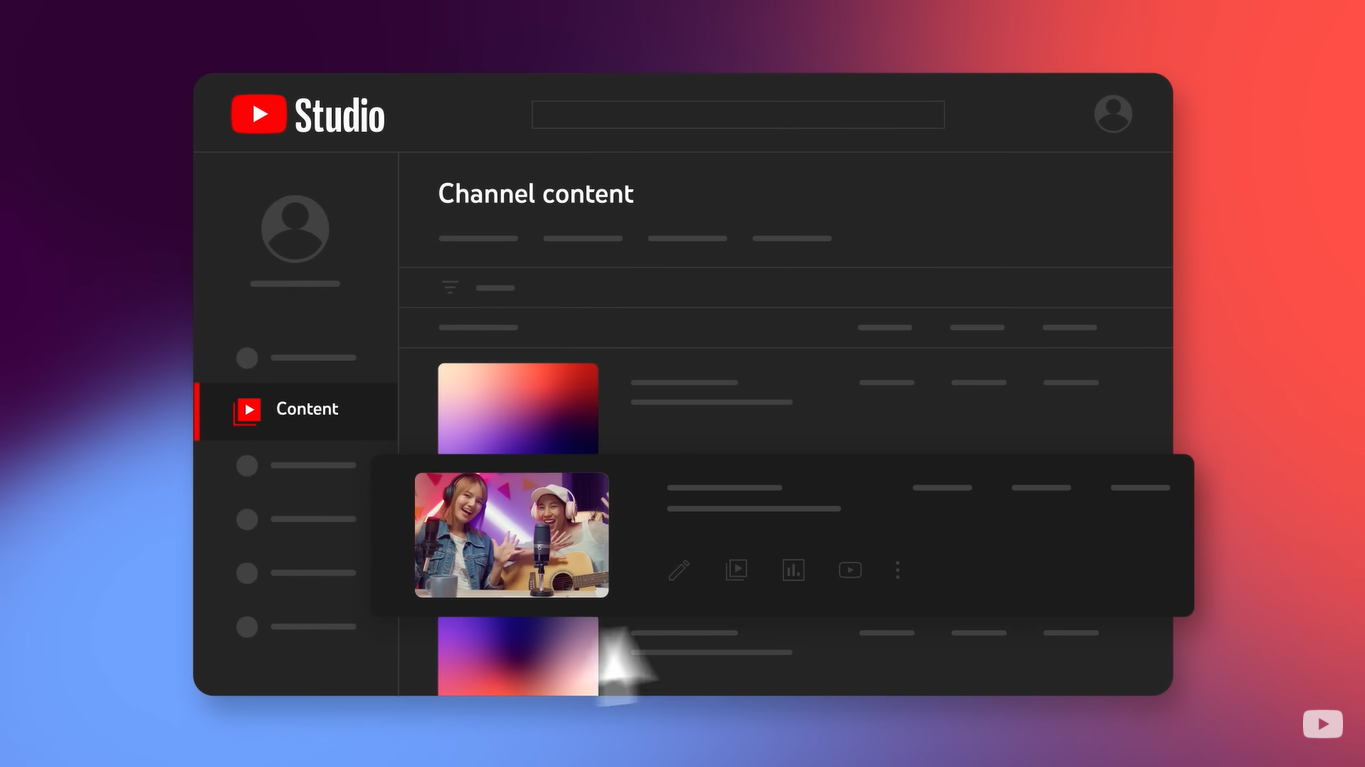The image size is (1365, 767).
Task: Sort videos using the first column header
Action: [478, 327]
